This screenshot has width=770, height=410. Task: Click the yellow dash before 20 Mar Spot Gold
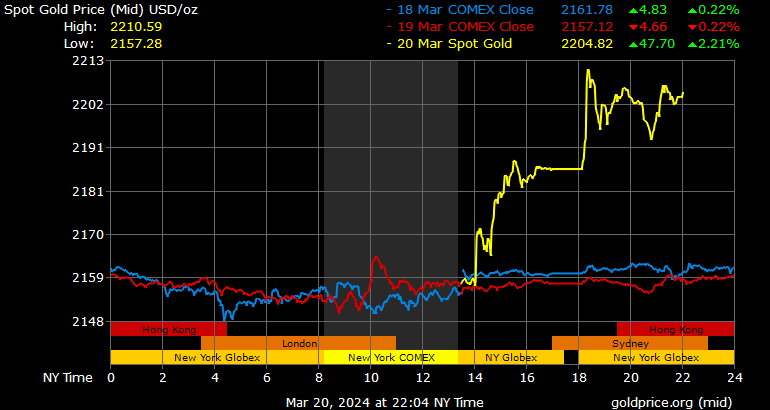(x=389, y=44)
